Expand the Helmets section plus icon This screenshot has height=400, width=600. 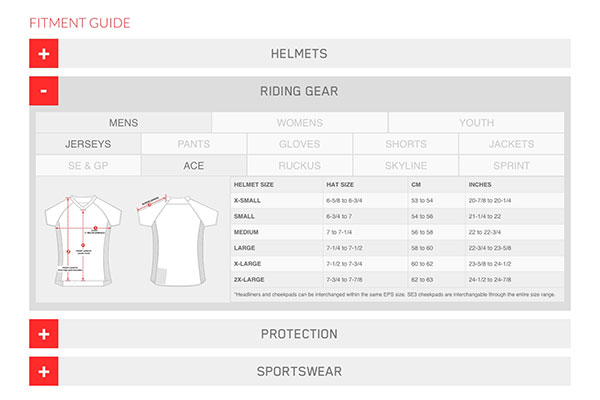pos(44,54)
